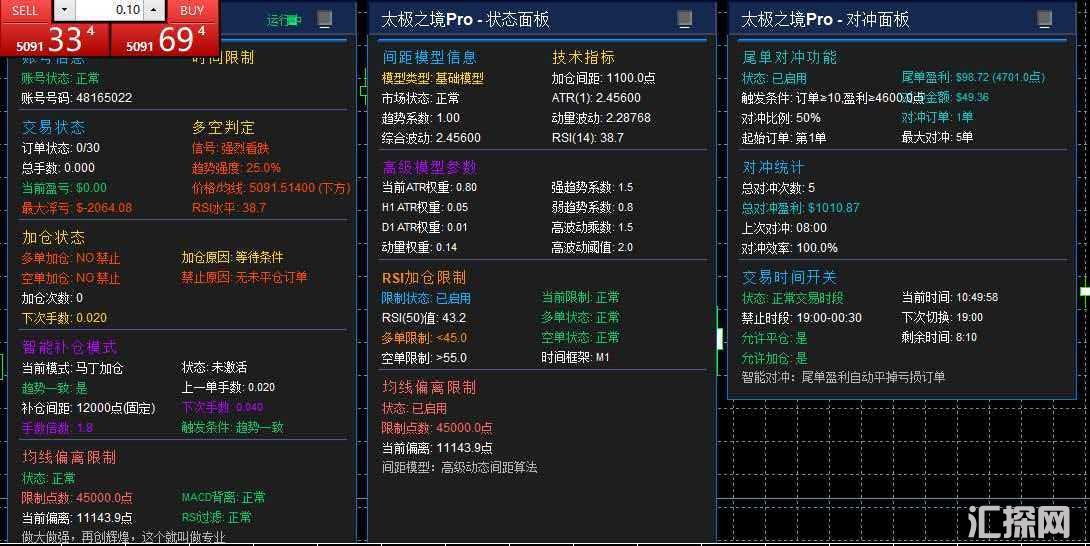Click 当前ATR权重: 0.80 parameter

point(430,187)
